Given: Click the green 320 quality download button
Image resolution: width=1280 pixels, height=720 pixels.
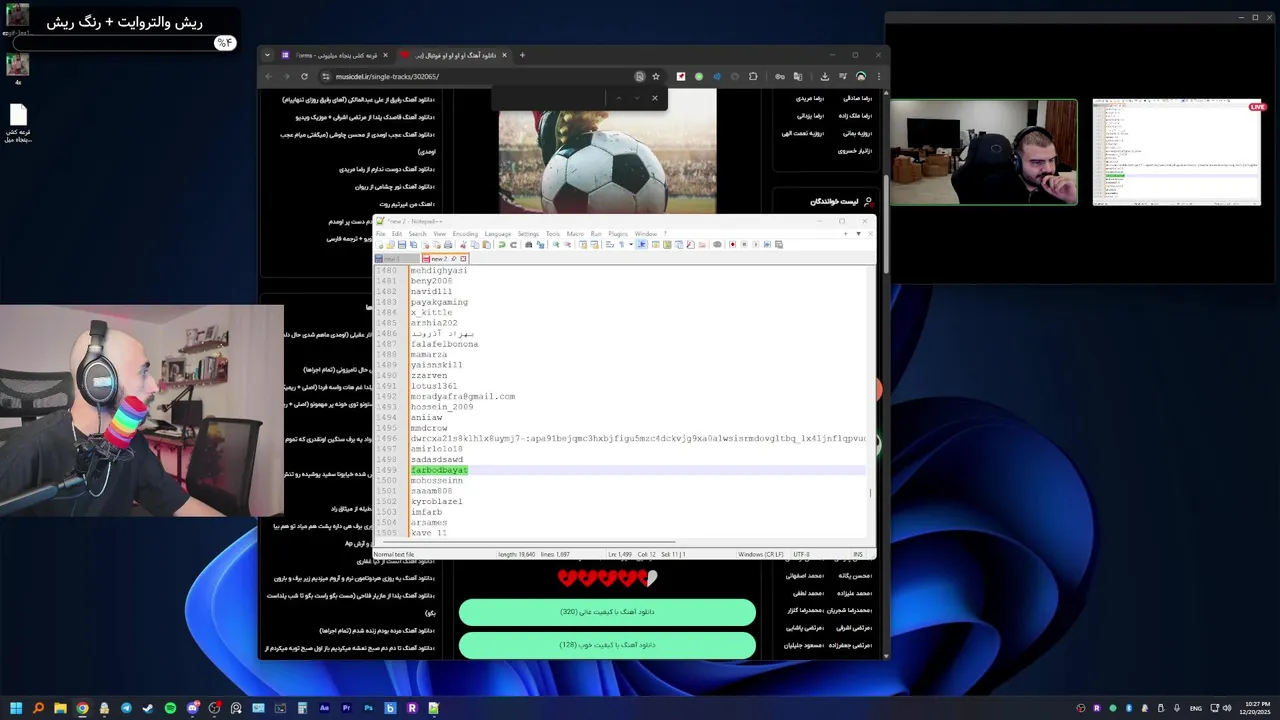Looking at the screenshot, I should 607,612.
